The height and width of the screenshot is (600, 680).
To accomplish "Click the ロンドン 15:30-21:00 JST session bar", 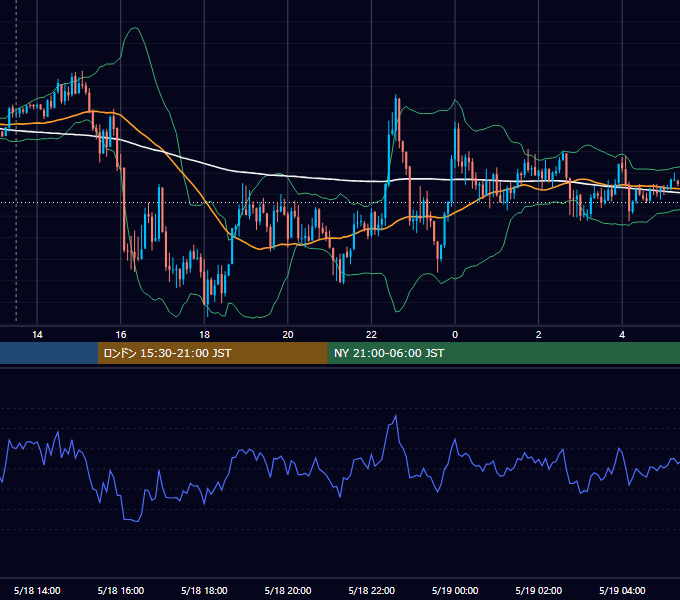I will coord(212,353).
